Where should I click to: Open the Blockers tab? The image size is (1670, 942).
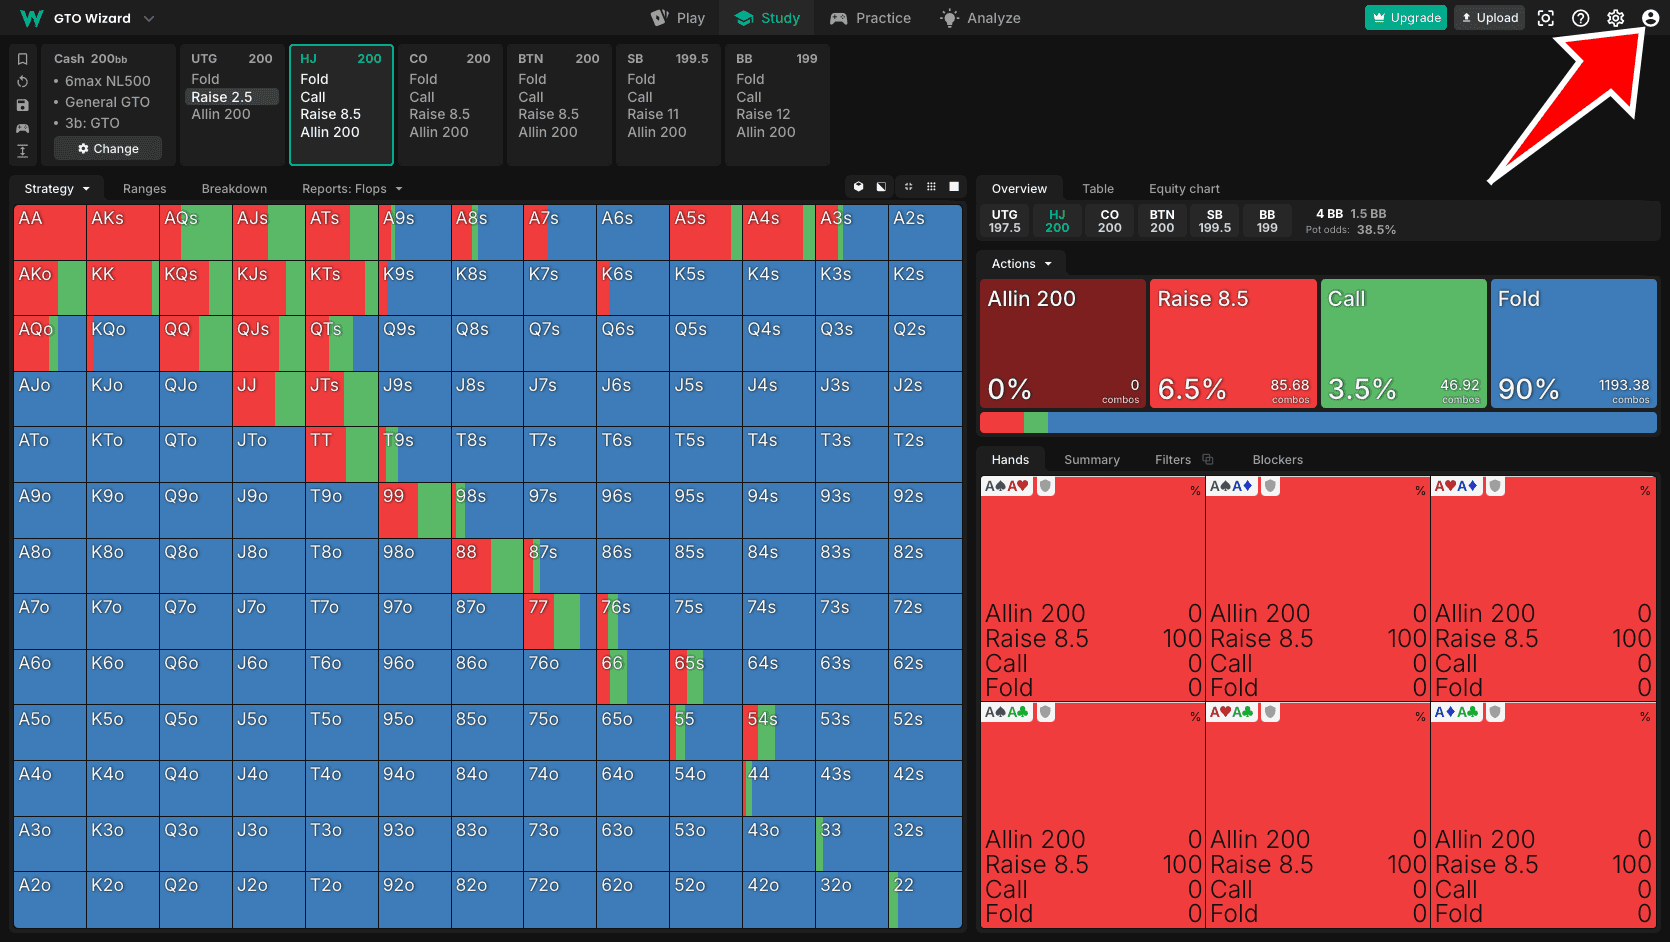coord(1277,460)
